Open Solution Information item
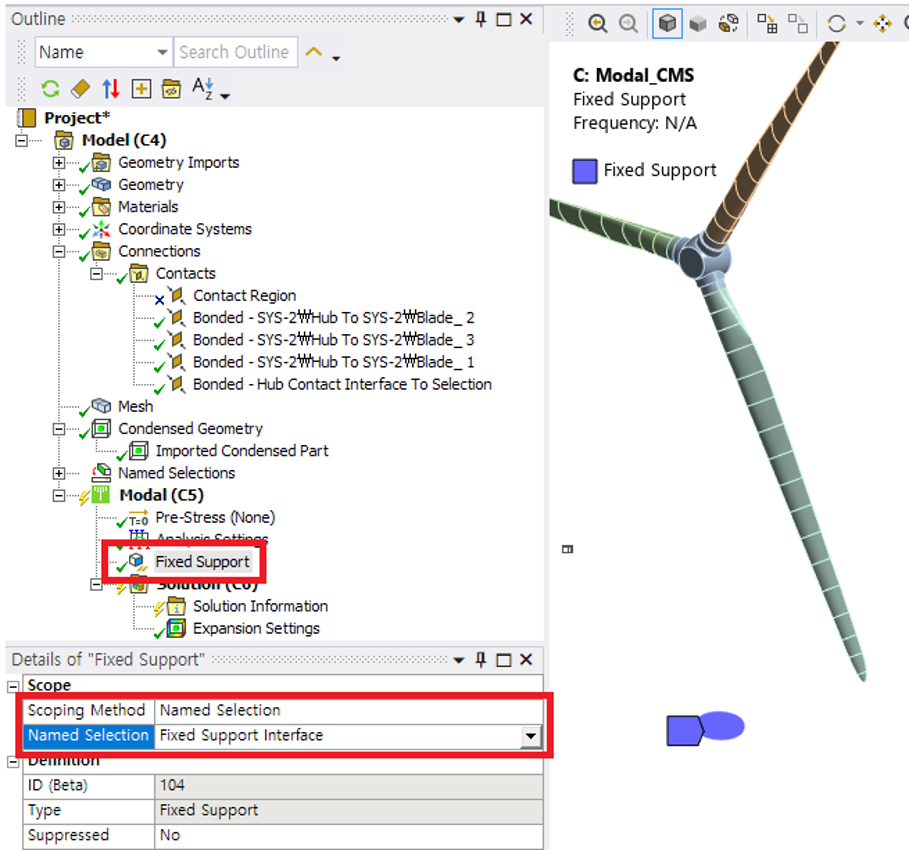 (x=260, y=606)
